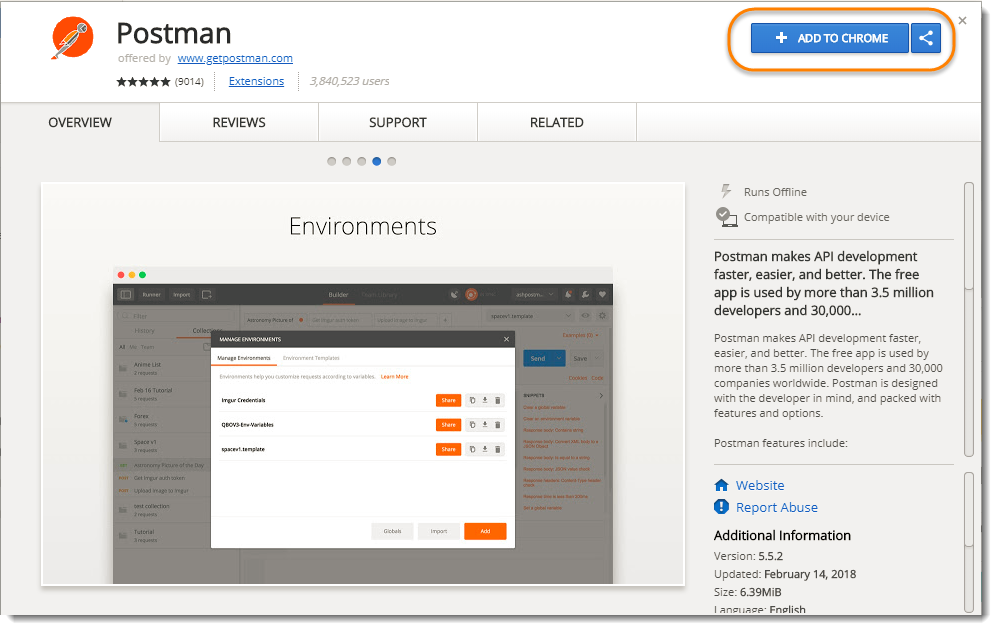Toggle the environment preview eye icon
This screenshot has height=630, width=997.
tap(584, 316)
